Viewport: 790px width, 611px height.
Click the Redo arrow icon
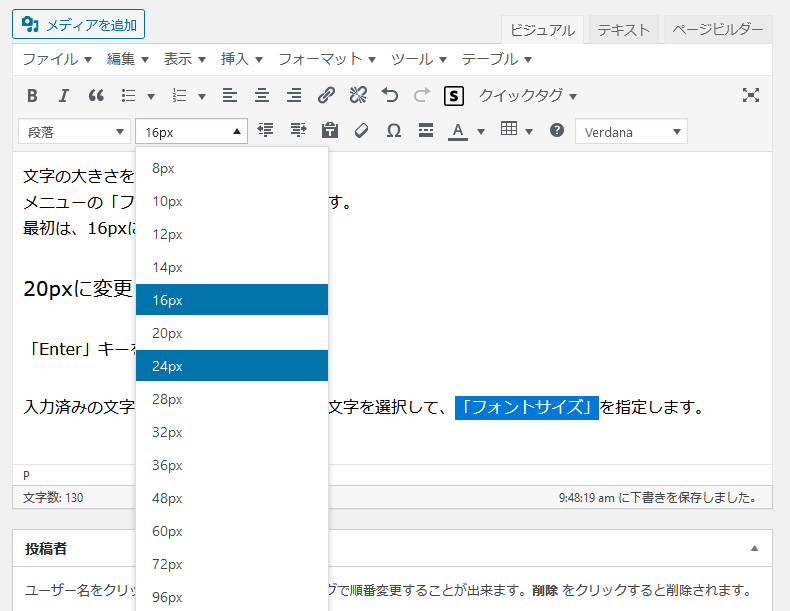[422, 95]
